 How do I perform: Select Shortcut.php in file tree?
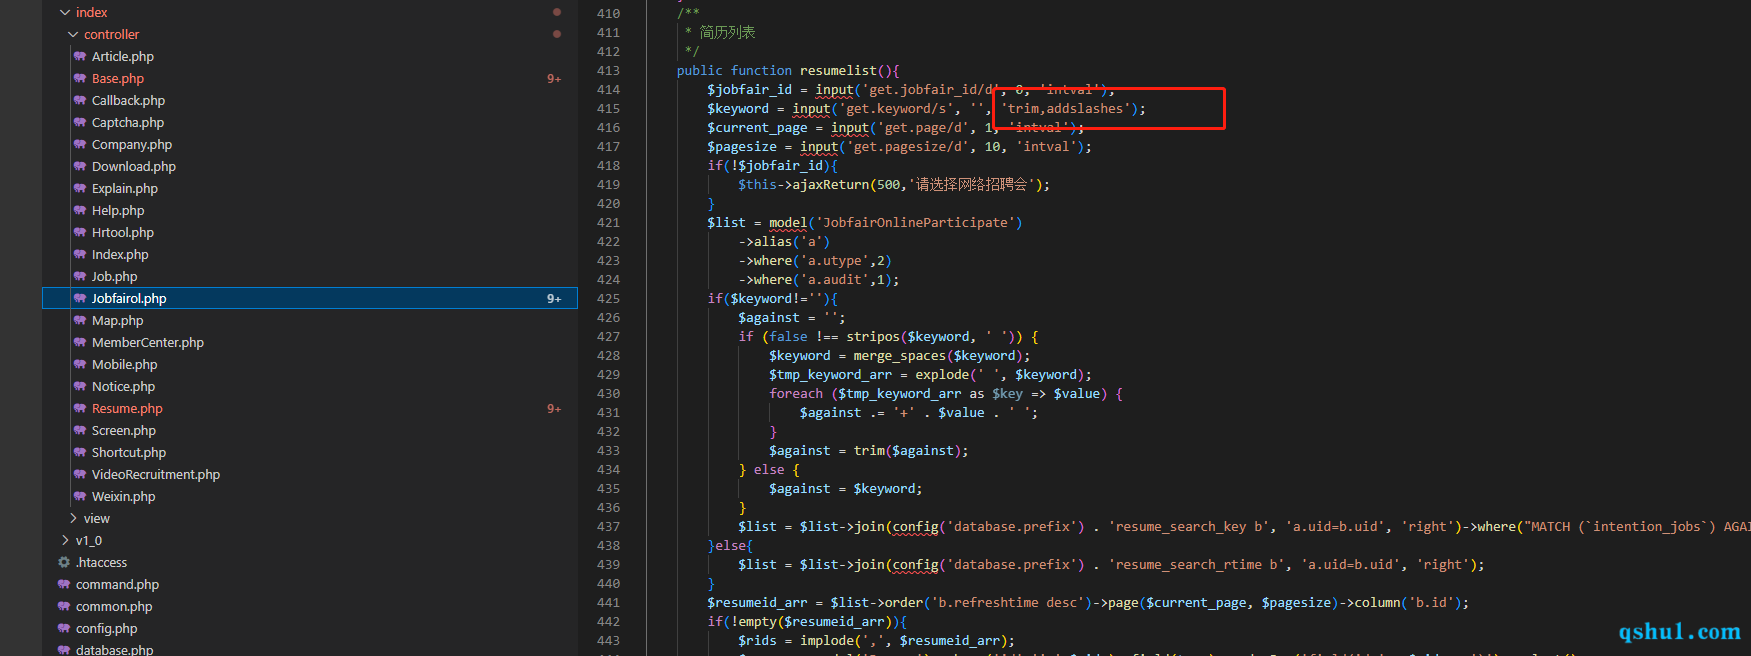click(129, 452)
